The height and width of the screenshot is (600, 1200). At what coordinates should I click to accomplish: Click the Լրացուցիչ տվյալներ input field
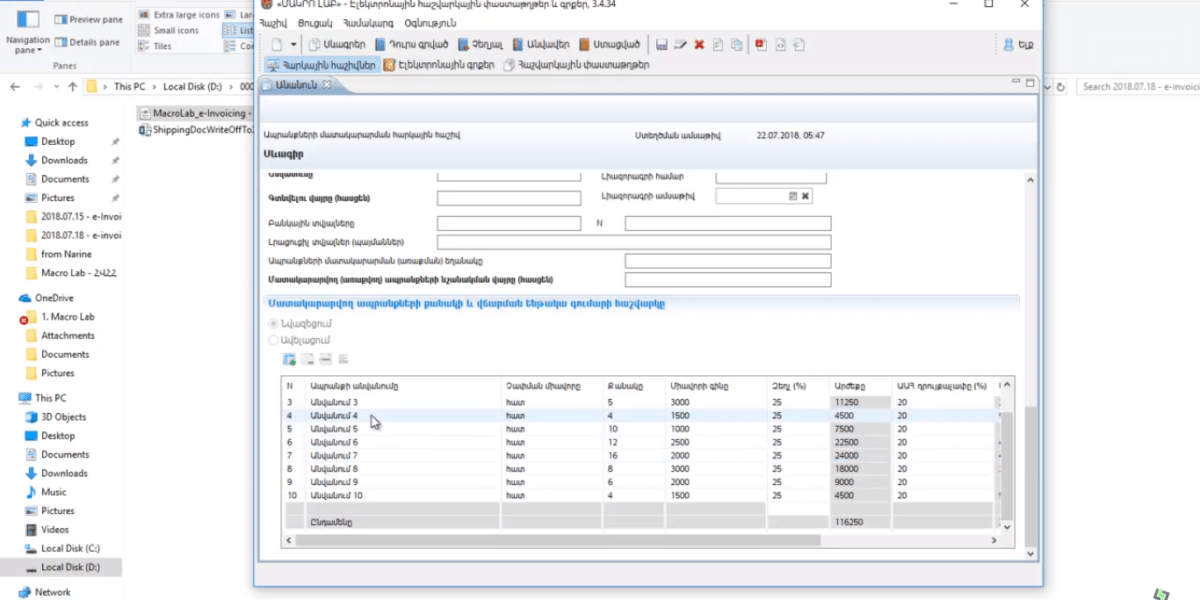pos(634,242)
